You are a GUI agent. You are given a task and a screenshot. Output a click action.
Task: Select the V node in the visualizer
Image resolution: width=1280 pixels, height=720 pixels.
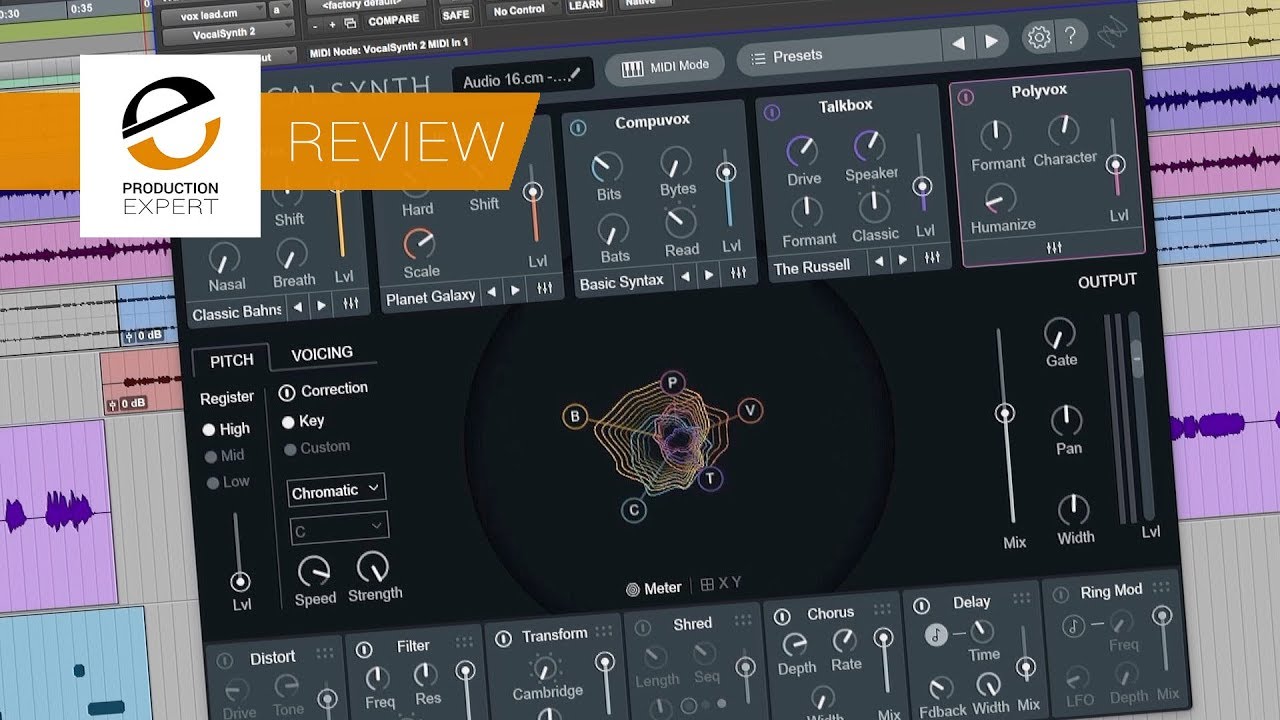tap(750, 410)
